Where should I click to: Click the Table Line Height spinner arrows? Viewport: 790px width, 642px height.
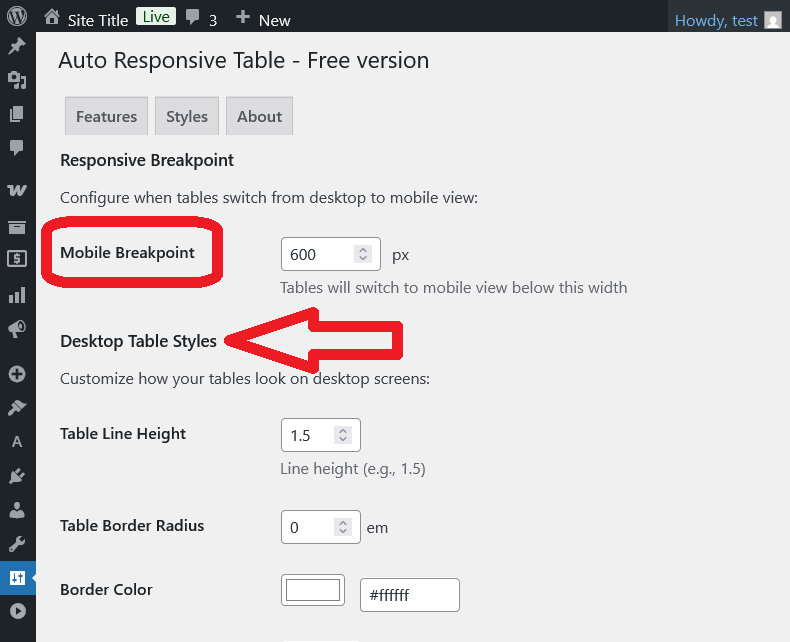pyautogui.click(x=343, y=435)
